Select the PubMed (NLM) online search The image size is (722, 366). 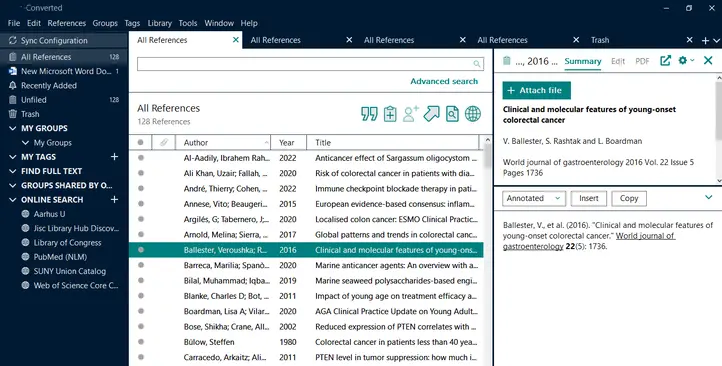coord(60,257)
